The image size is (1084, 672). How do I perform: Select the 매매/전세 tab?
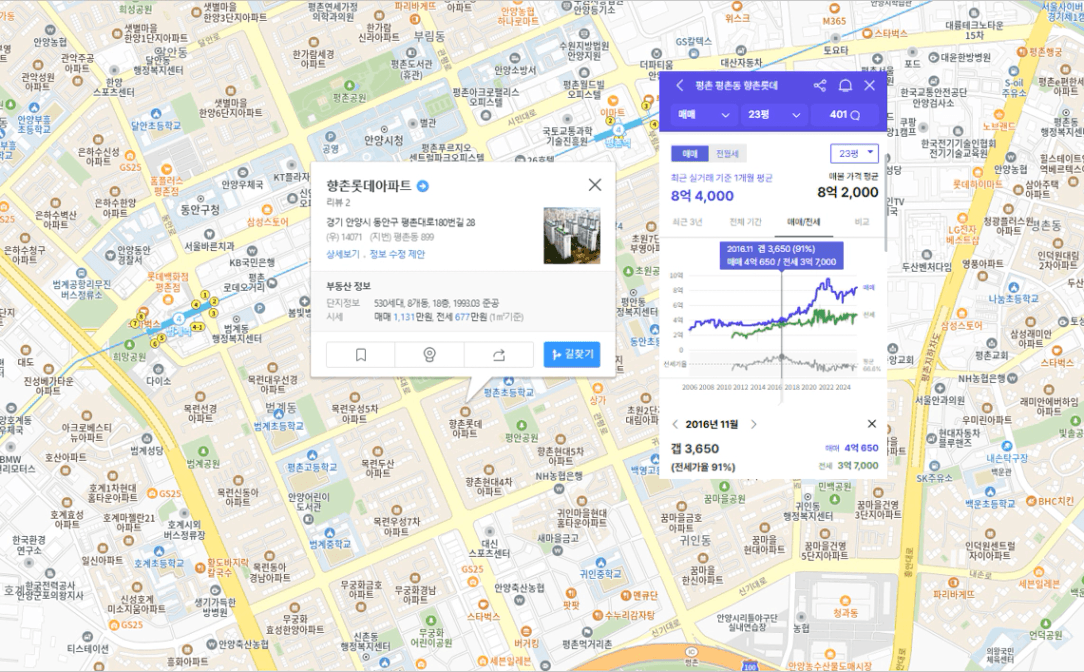(x=803, y=222)
